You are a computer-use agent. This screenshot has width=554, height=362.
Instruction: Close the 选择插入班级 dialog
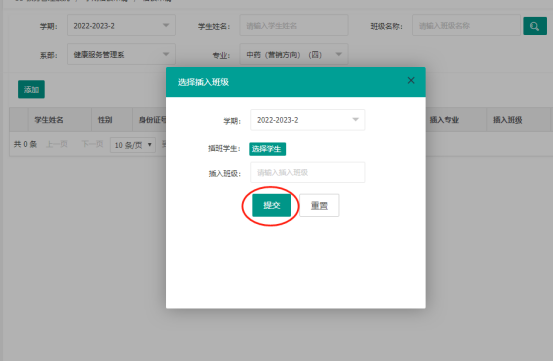tap(411, 81)
